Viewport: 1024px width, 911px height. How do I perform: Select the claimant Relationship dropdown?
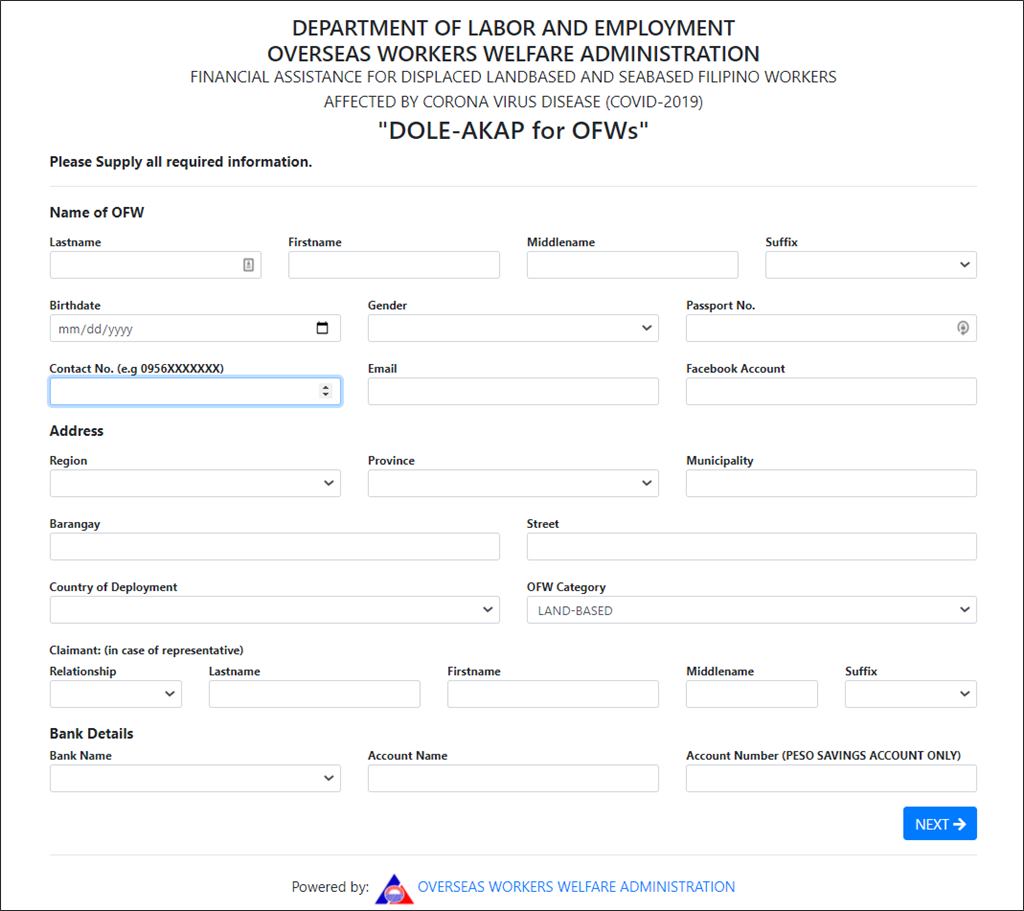pos(116,694)
